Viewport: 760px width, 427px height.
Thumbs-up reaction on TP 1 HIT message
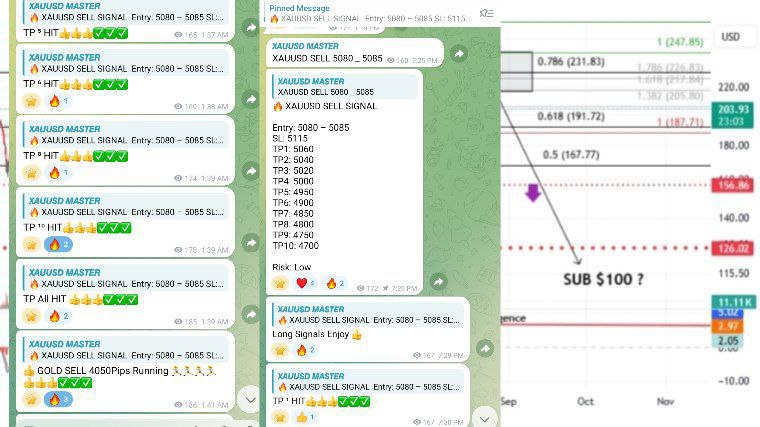(305, 417)
